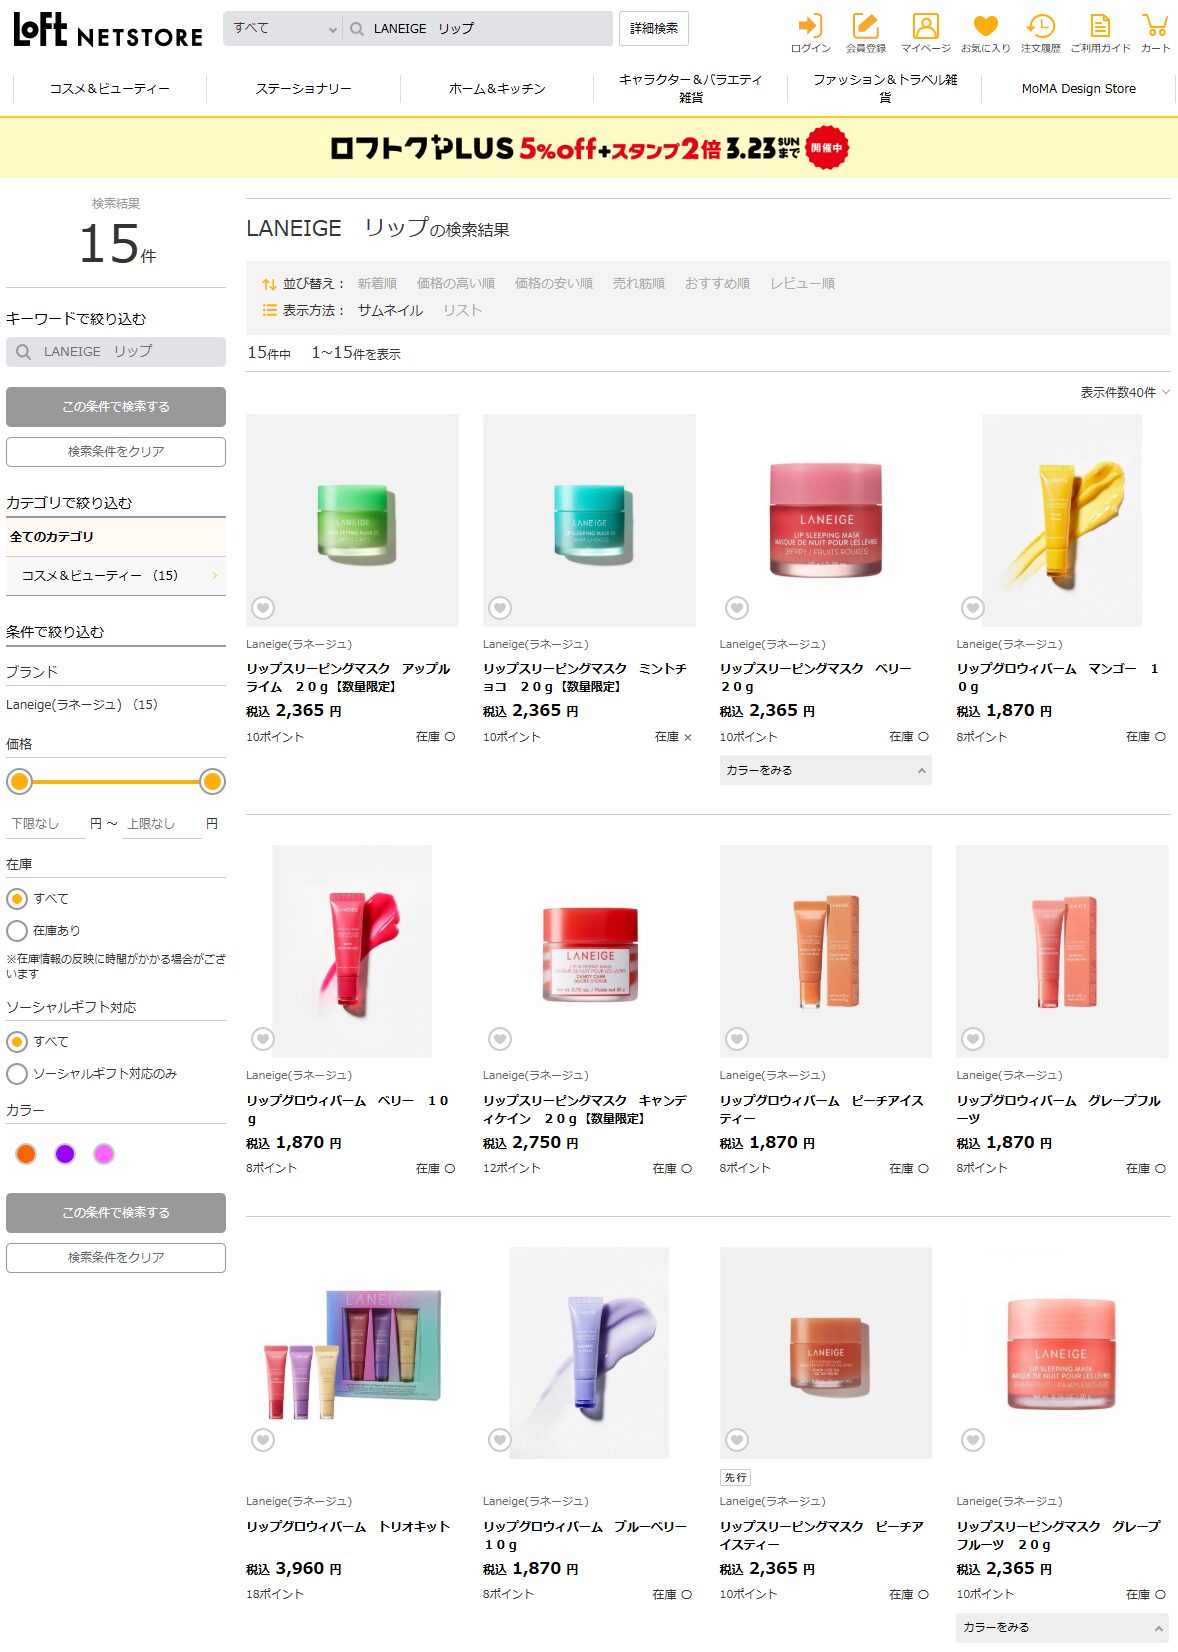Image resolution: width=1178 pixels, height=1652 pixels.
Task: Click the member registration icon
Action: (865, 32)
